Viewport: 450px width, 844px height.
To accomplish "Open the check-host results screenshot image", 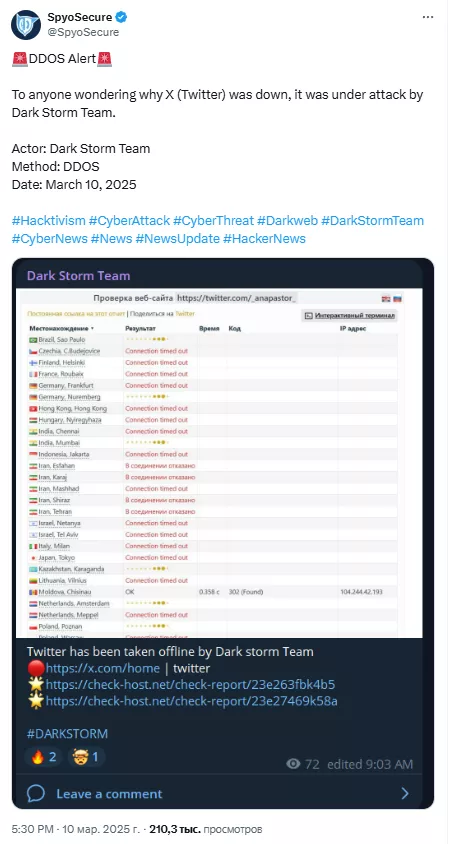I will click(x=219, y=463).
